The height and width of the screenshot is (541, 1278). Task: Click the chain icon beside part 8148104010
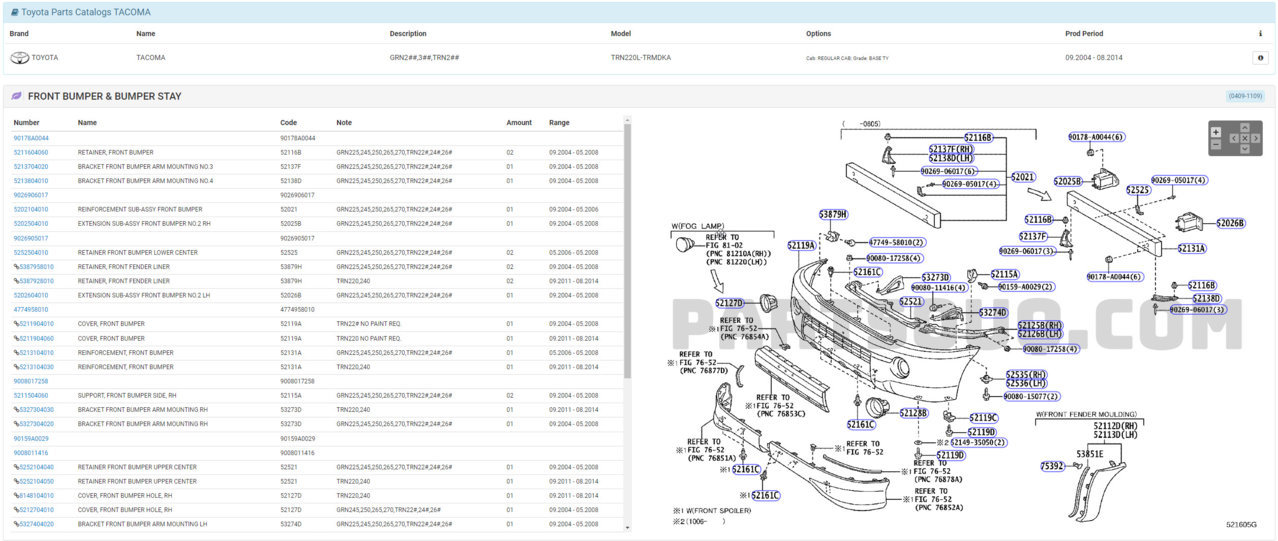(x=16, y=496)
